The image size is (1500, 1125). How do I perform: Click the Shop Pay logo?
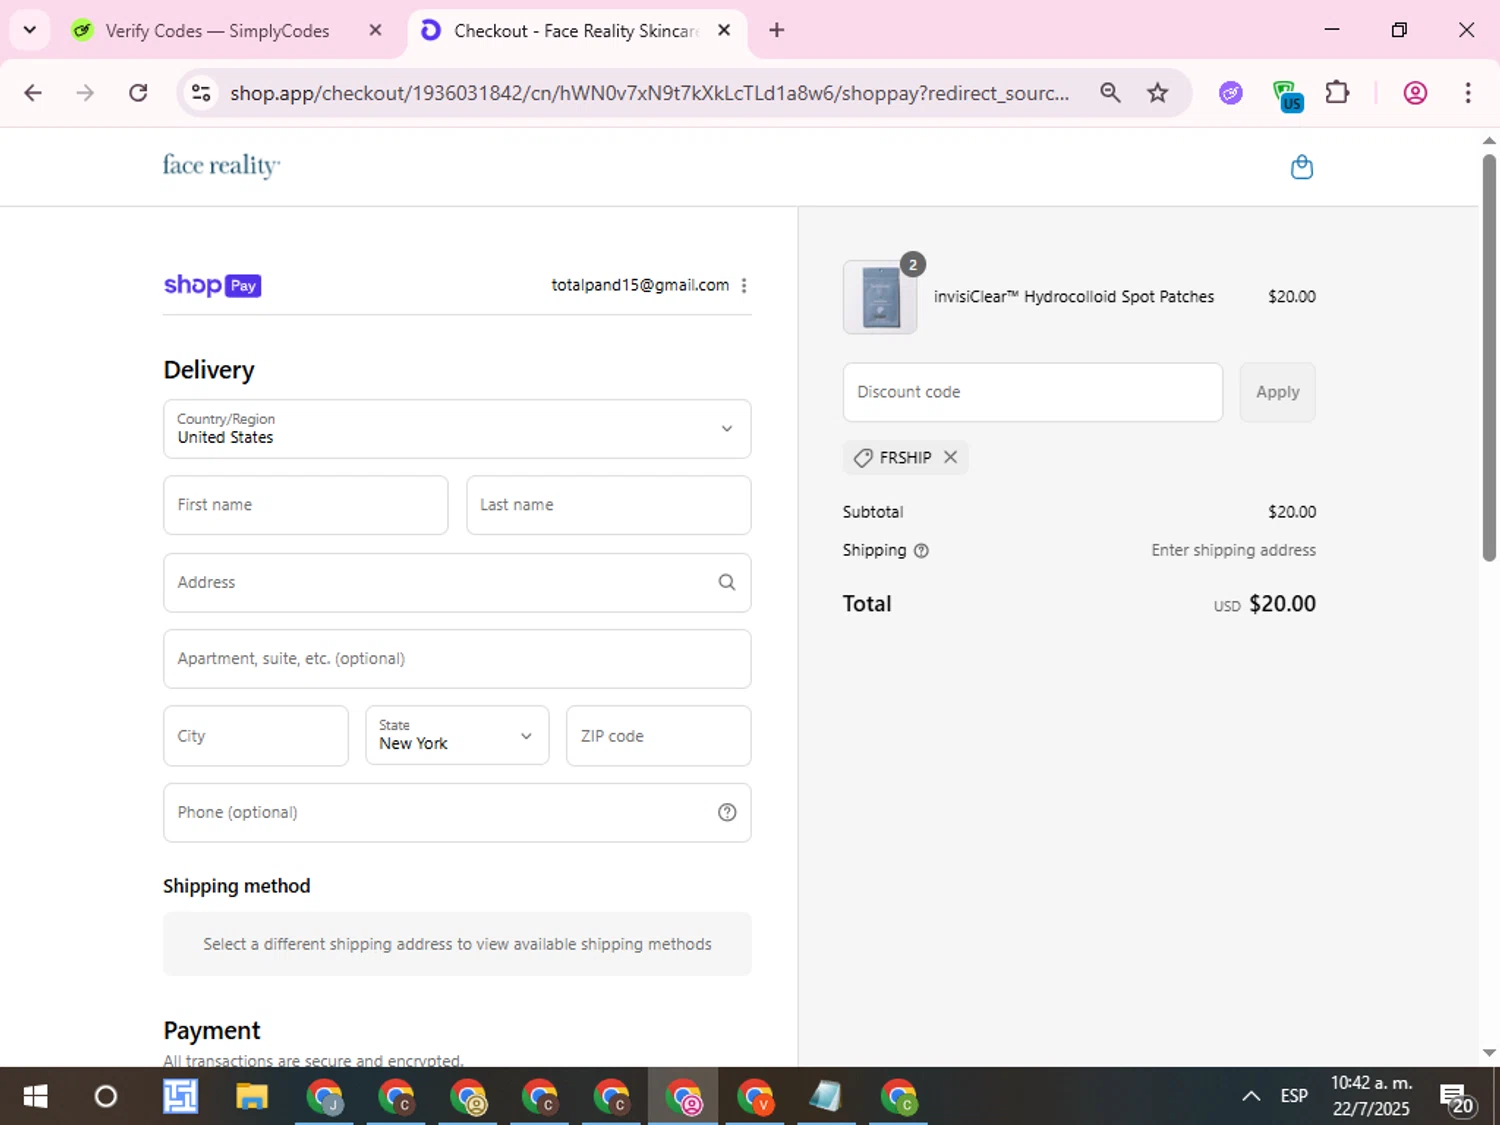212,285
